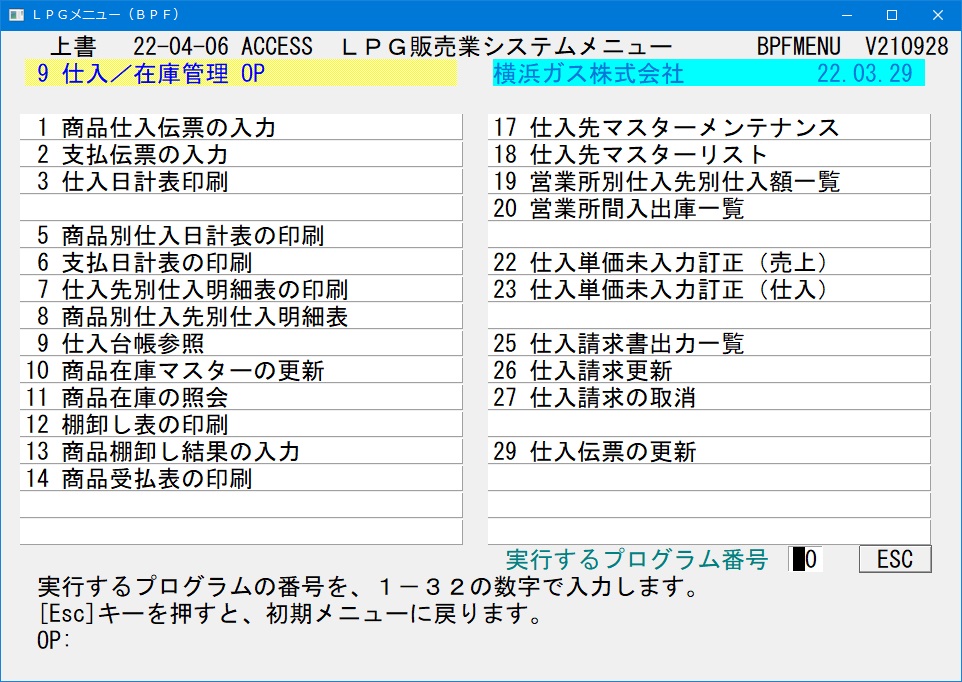This screenshot has height=682, width=962.
Task: Click the OP: prompt line
Action: click(54, 640)
